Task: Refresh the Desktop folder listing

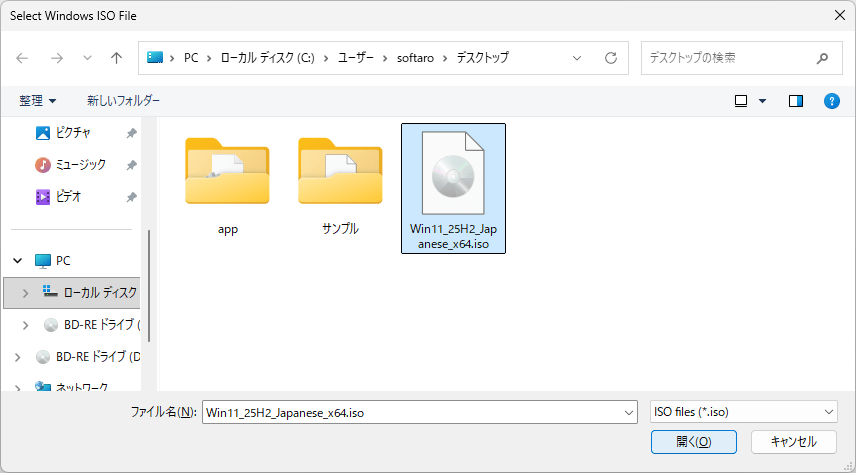Action: [x=610, y=58]
